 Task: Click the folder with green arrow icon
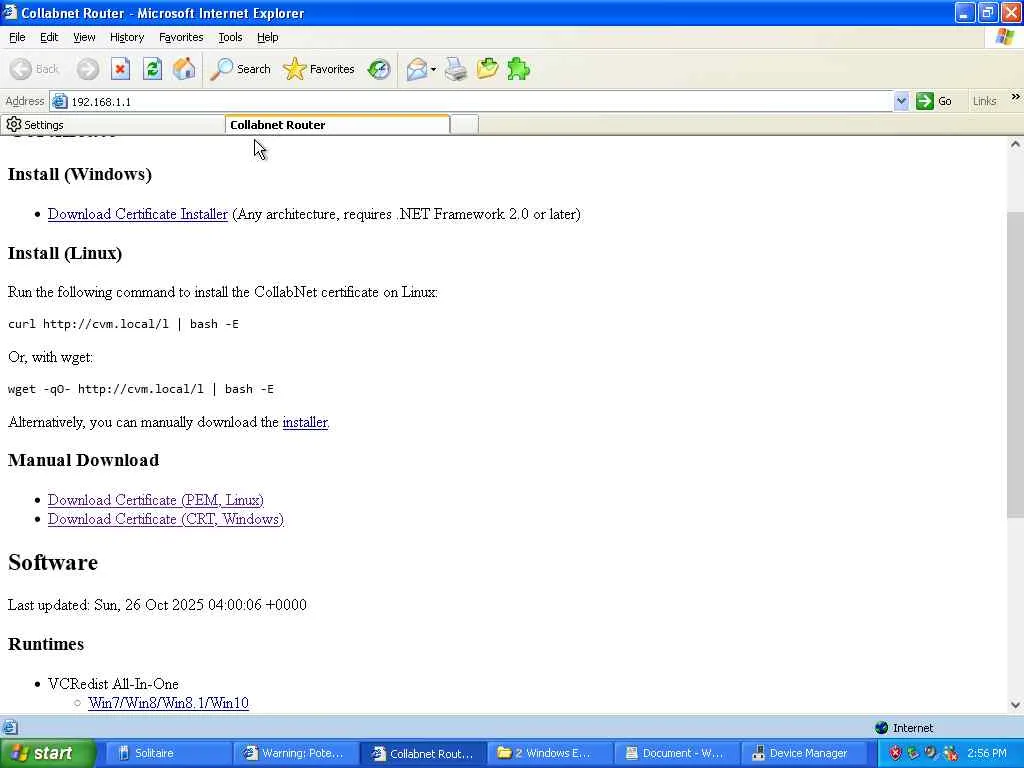click(x=487, y=69)
